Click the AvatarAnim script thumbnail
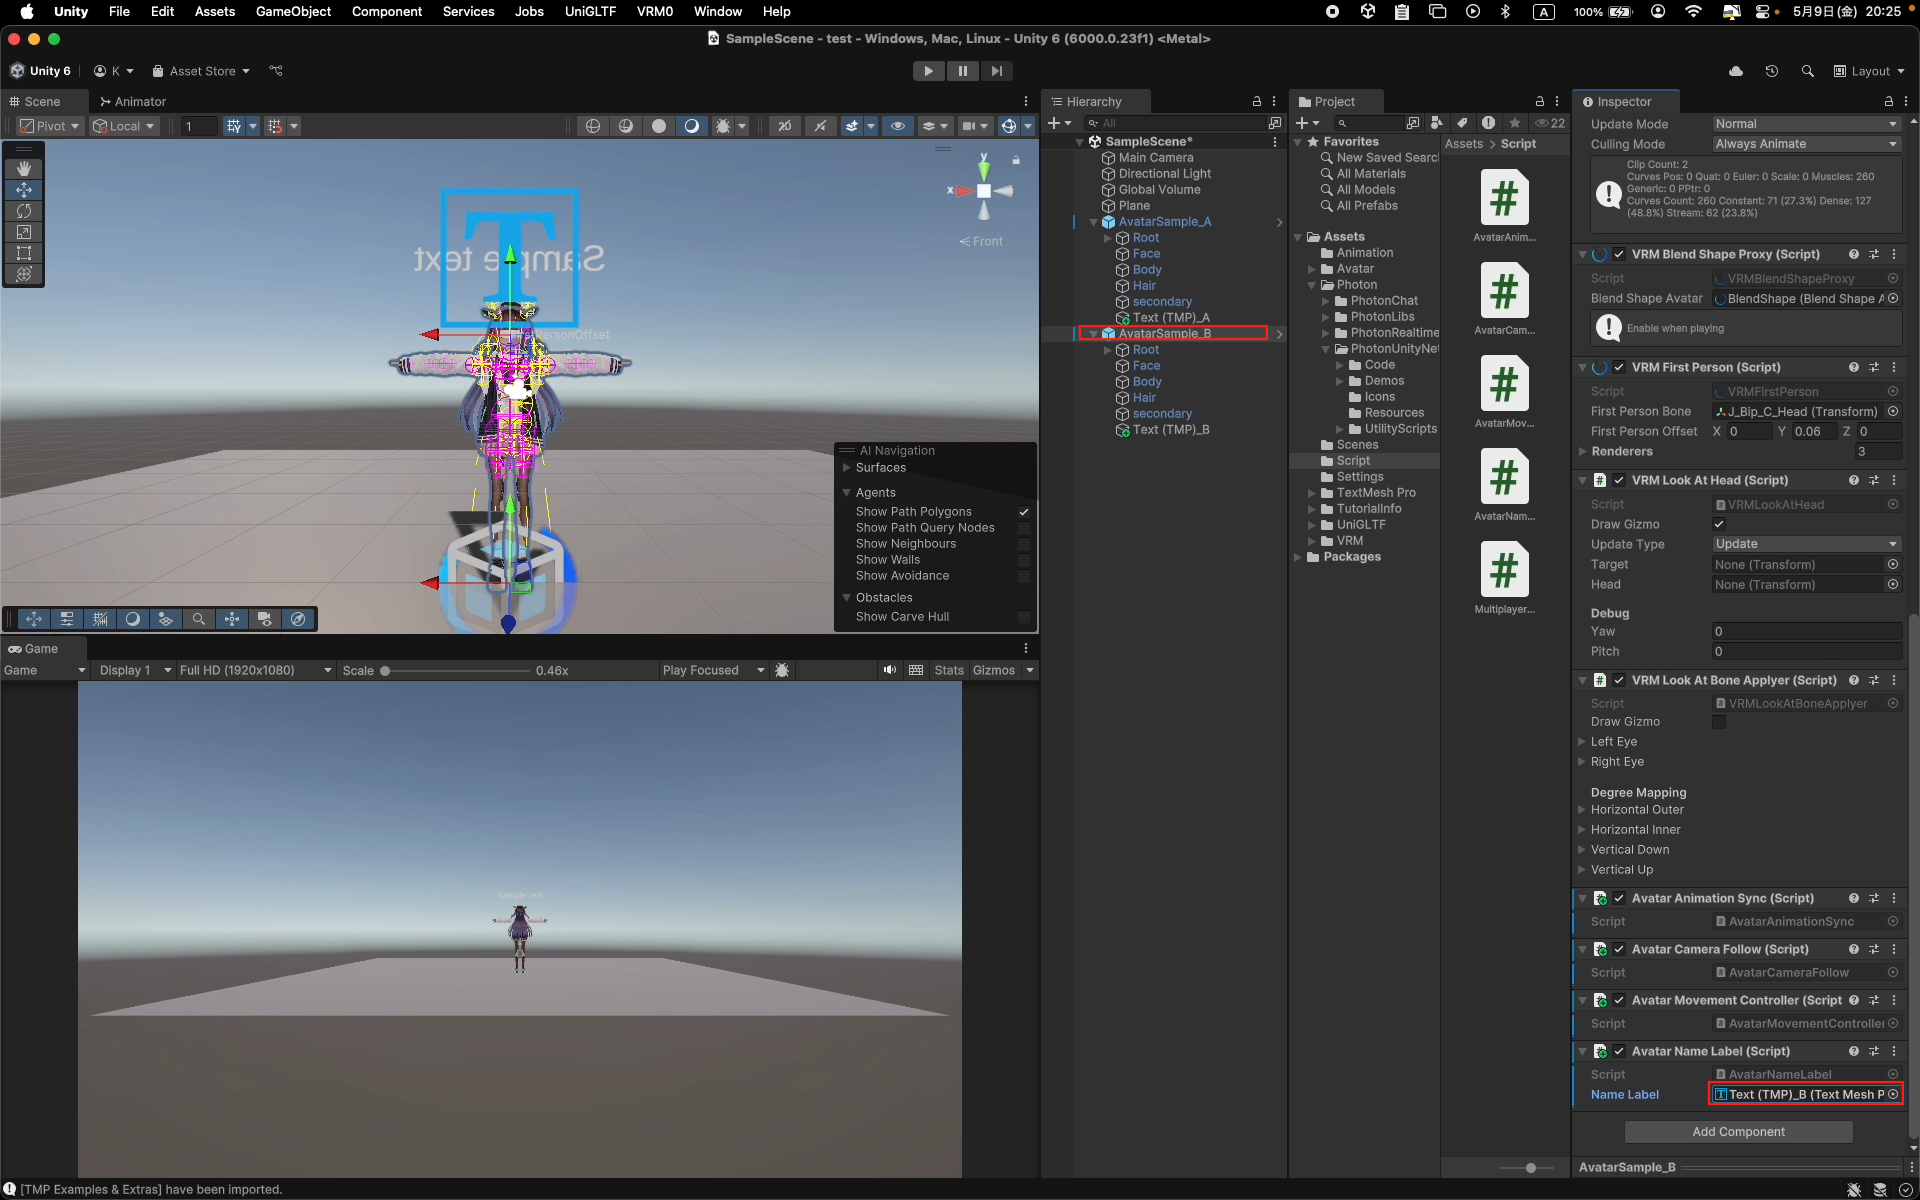The image size is (1920, 1200). pos(1505,198)
